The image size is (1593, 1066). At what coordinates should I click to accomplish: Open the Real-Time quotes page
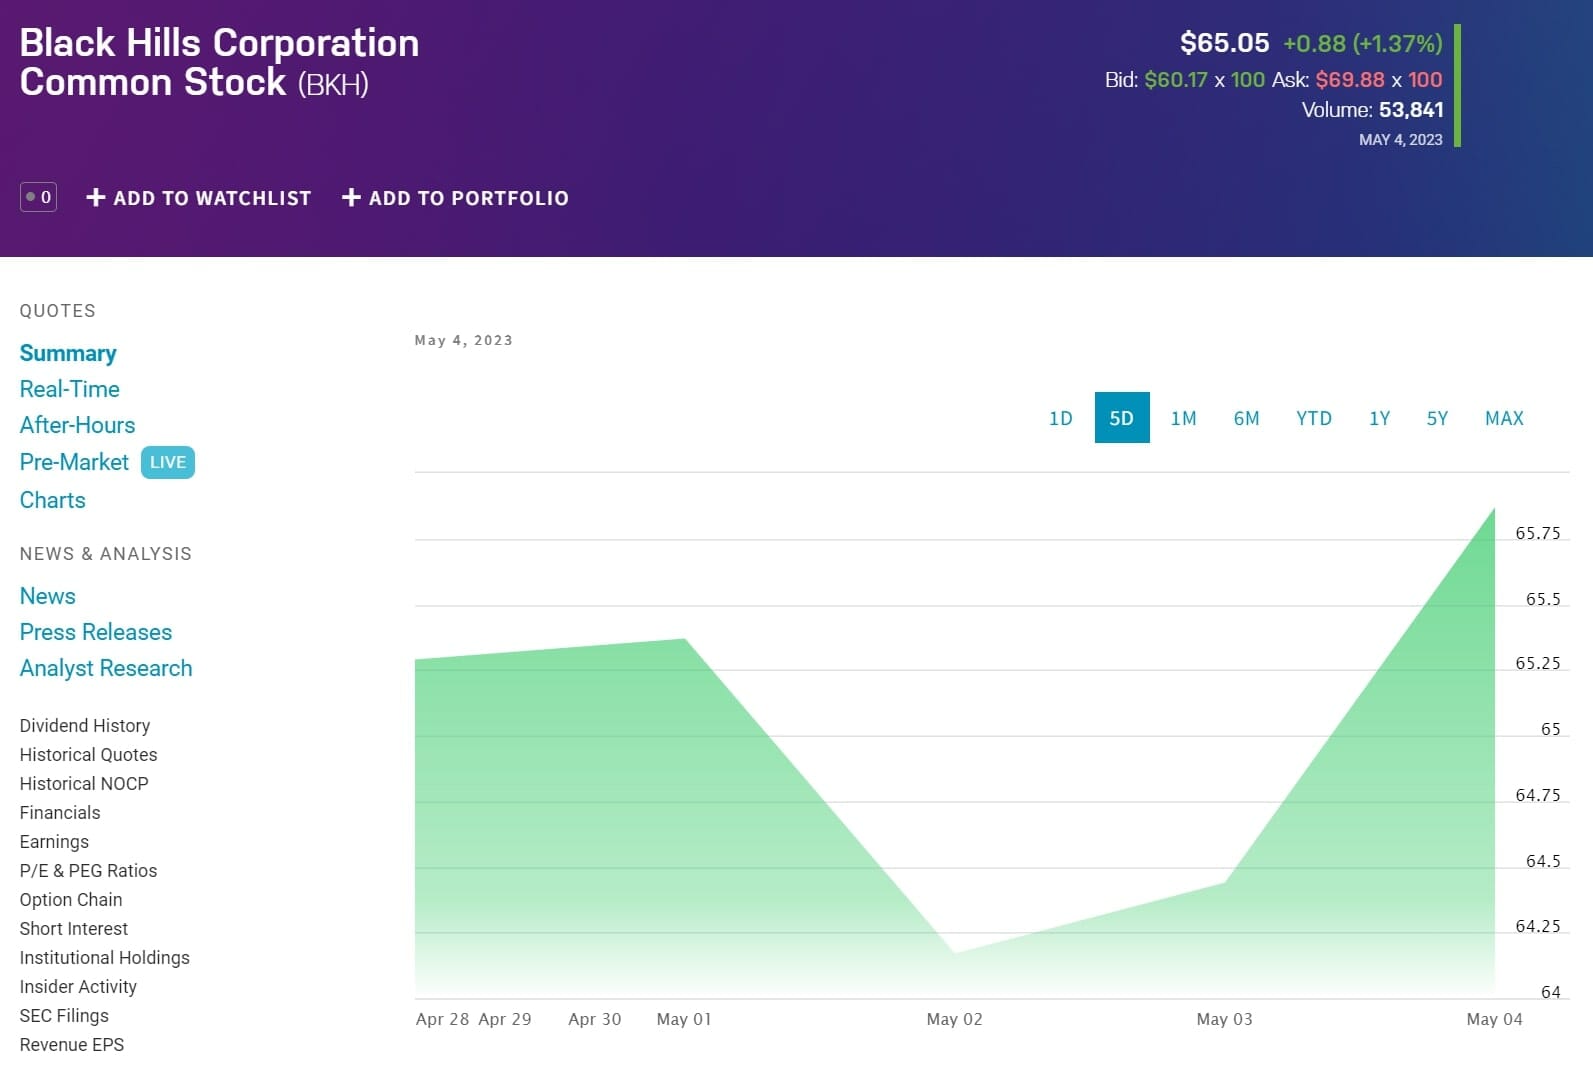click(x=70, y=389)
